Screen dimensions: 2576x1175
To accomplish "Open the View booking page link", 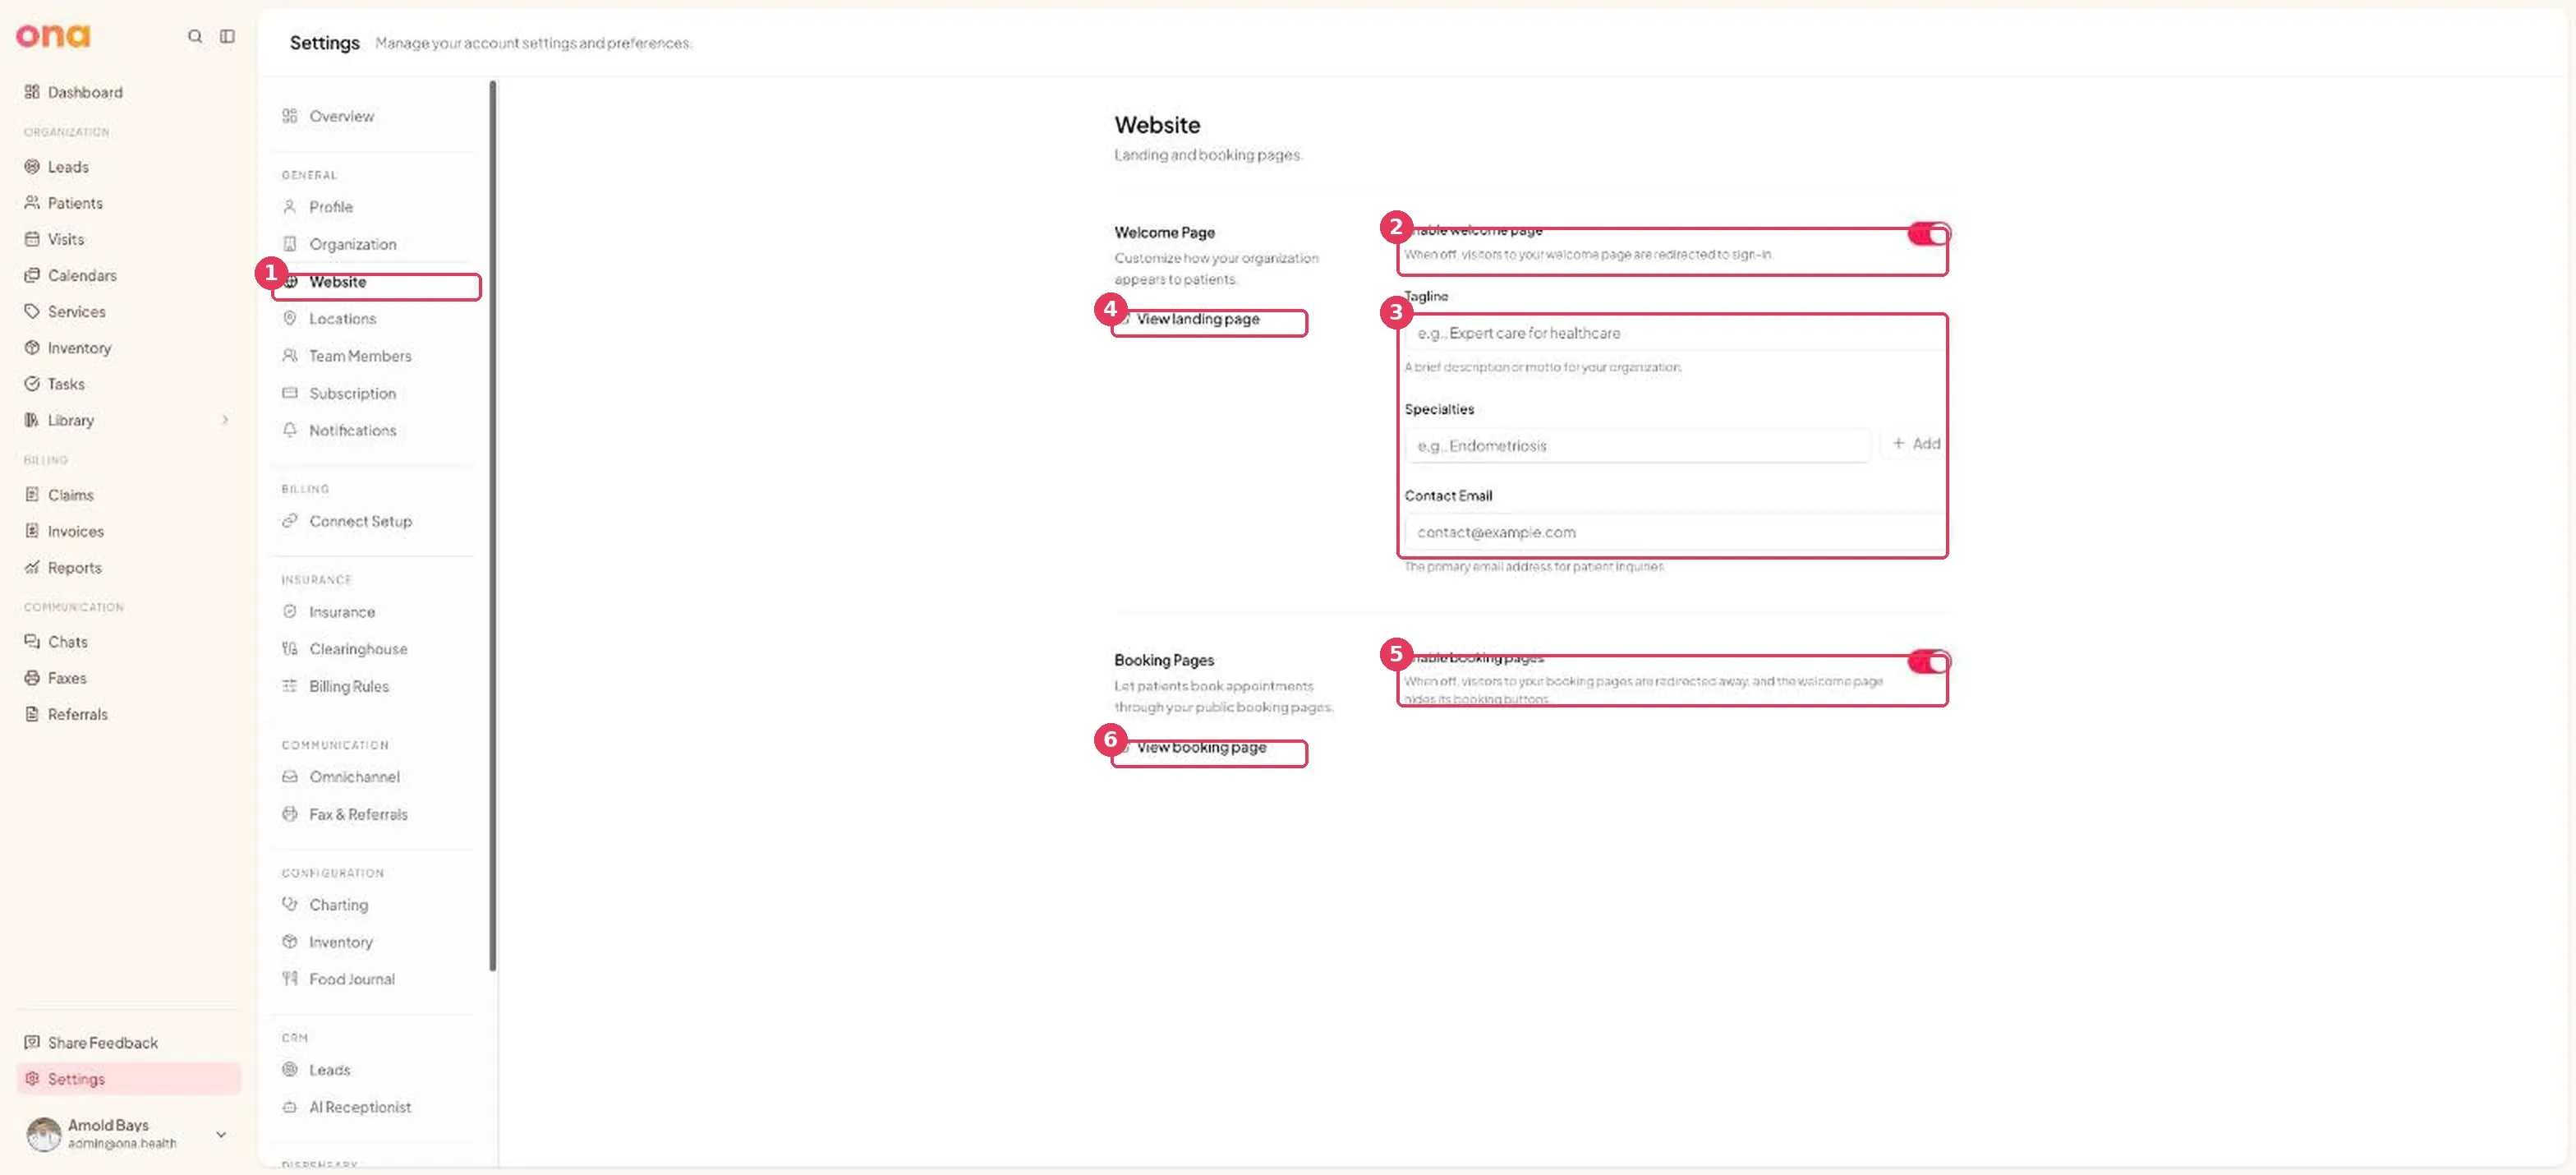I will [x=1192, y=747].
